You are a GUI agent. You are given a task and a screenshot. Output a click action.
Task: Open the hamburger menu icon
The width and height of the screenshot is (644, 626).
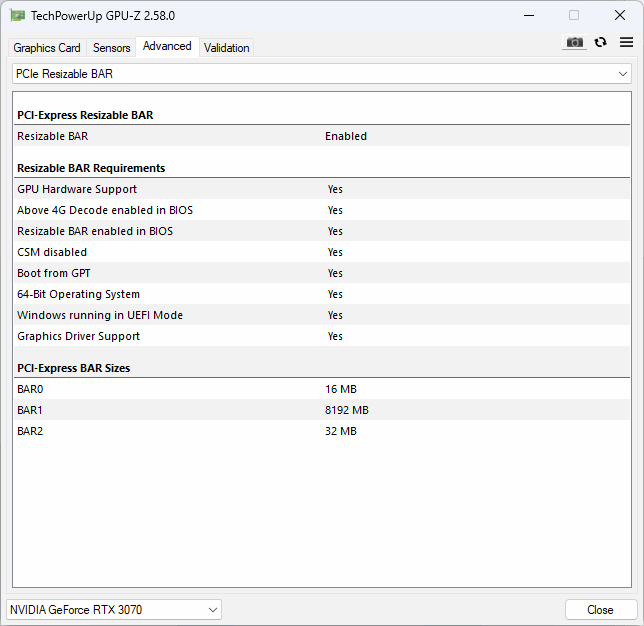tap(626, 42)
